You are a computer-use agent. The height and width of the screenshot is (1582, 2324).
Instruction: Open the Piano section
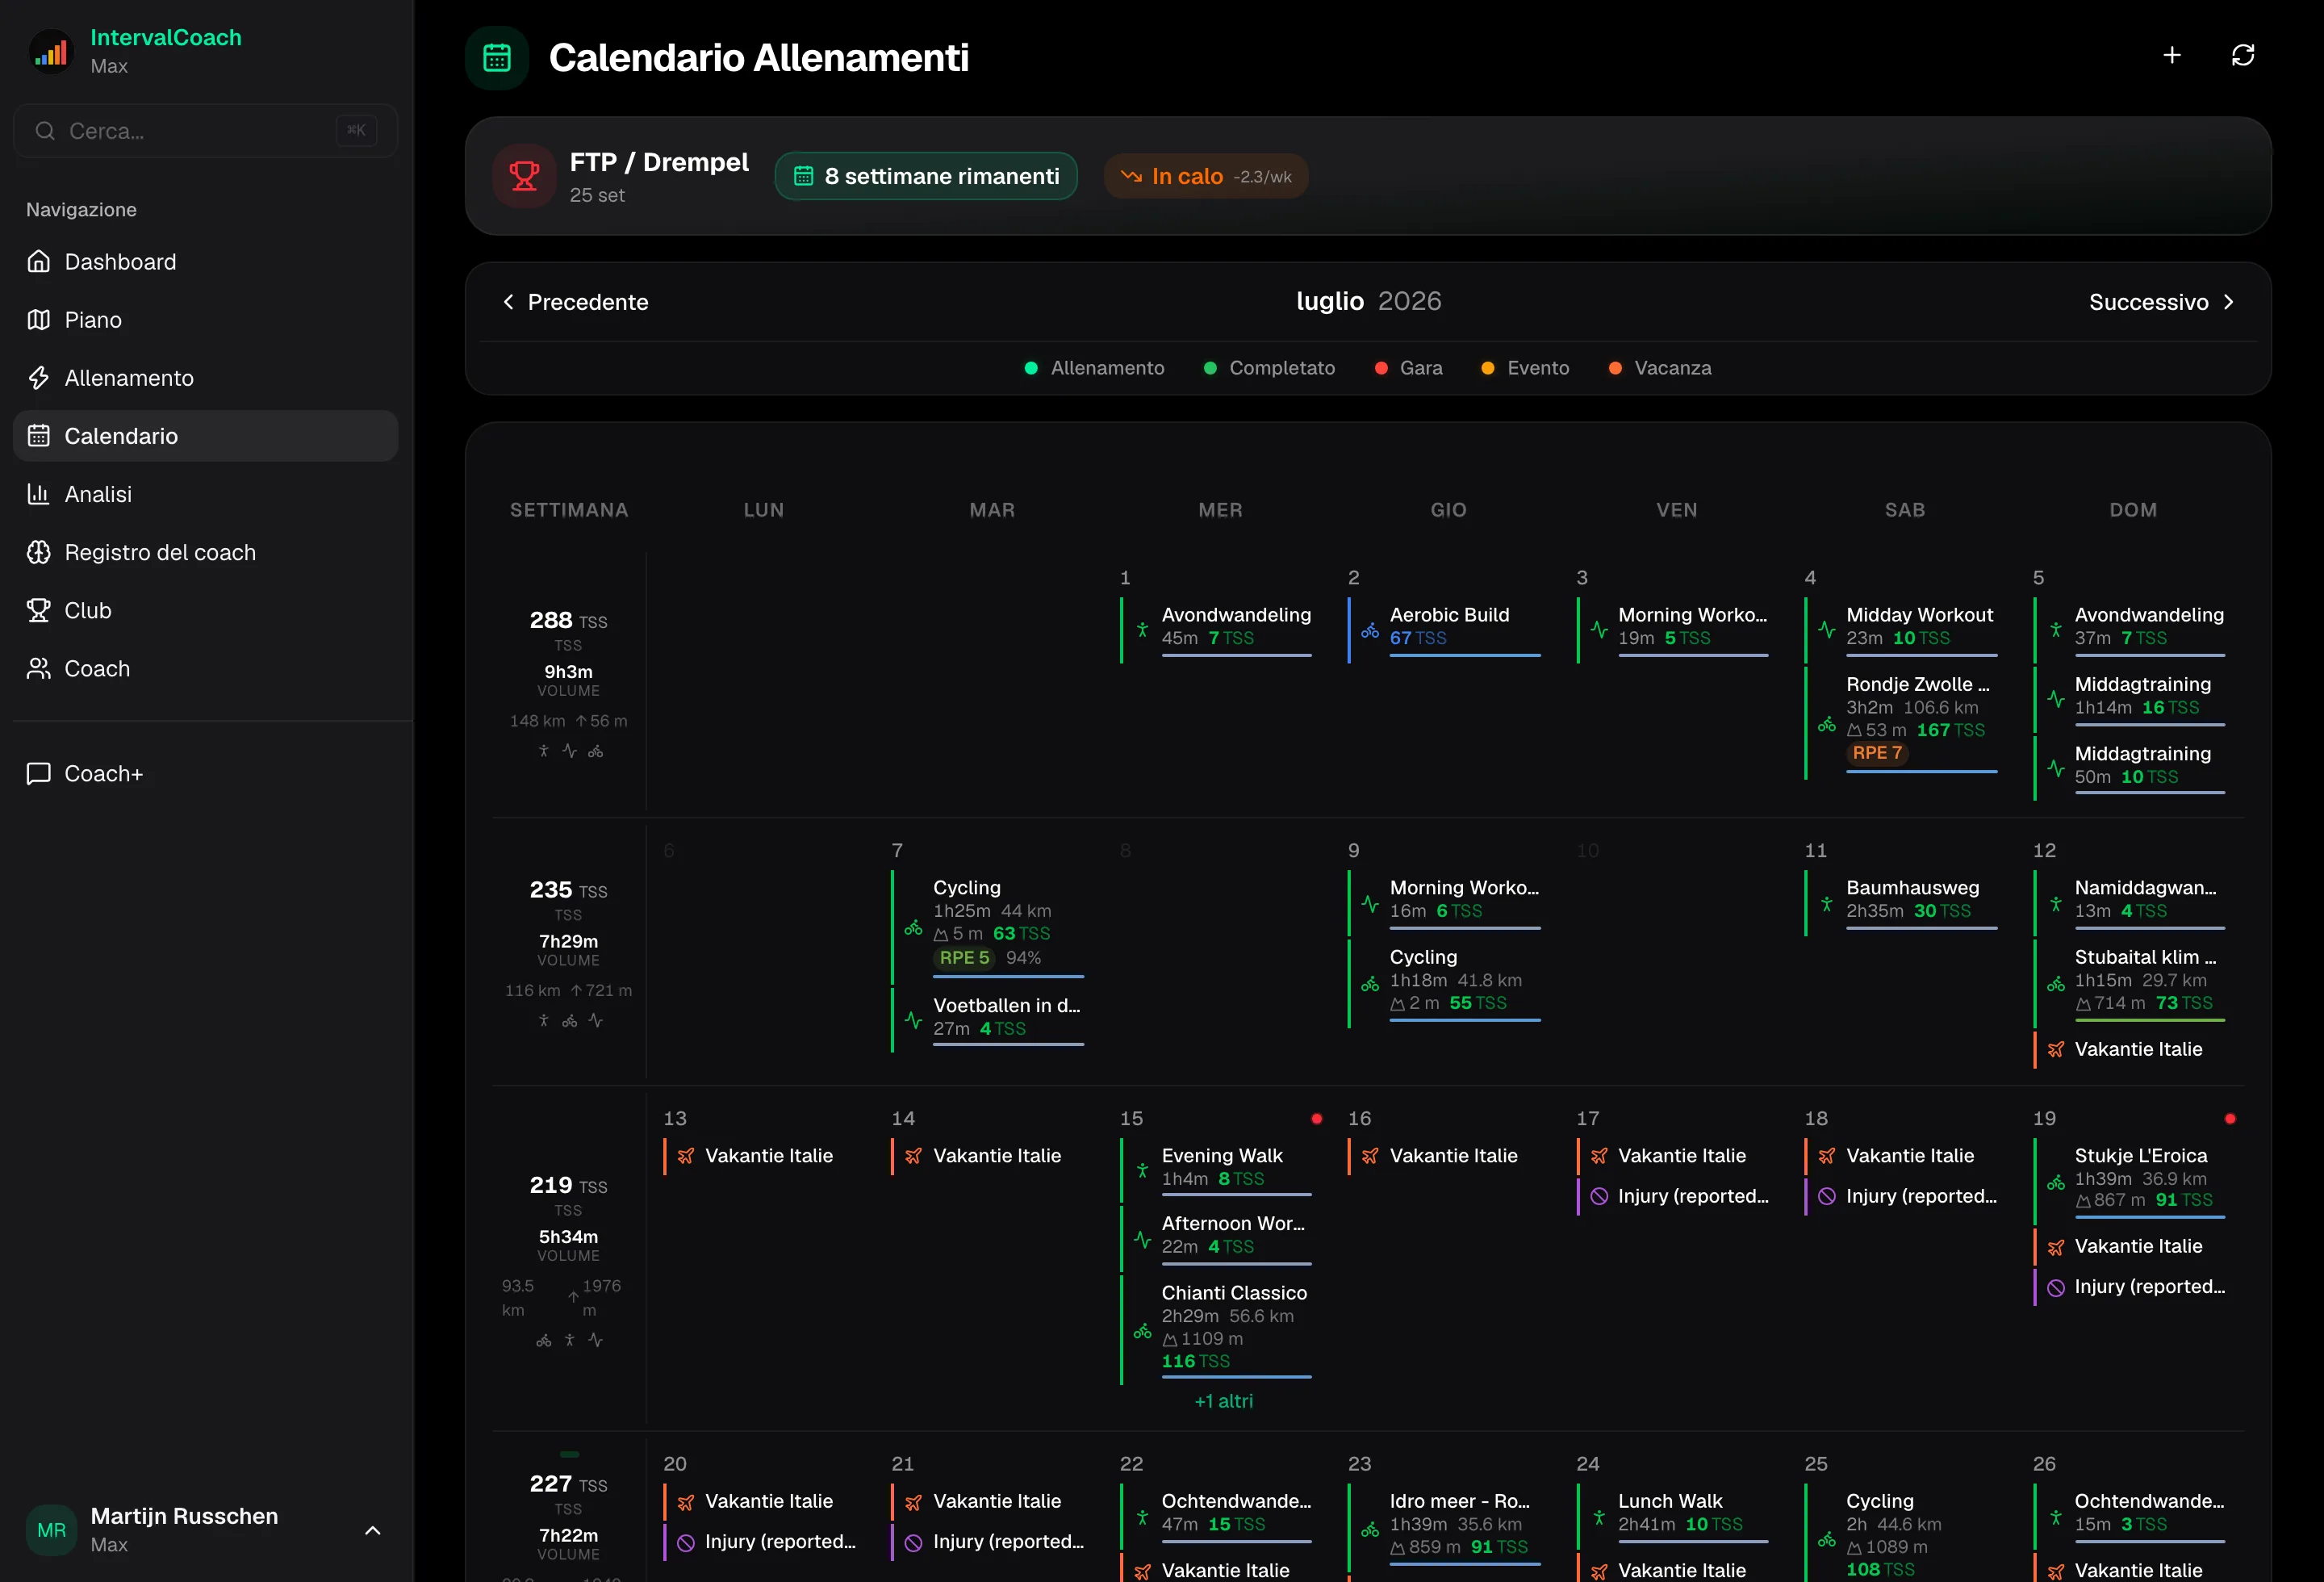click(205, 320)
